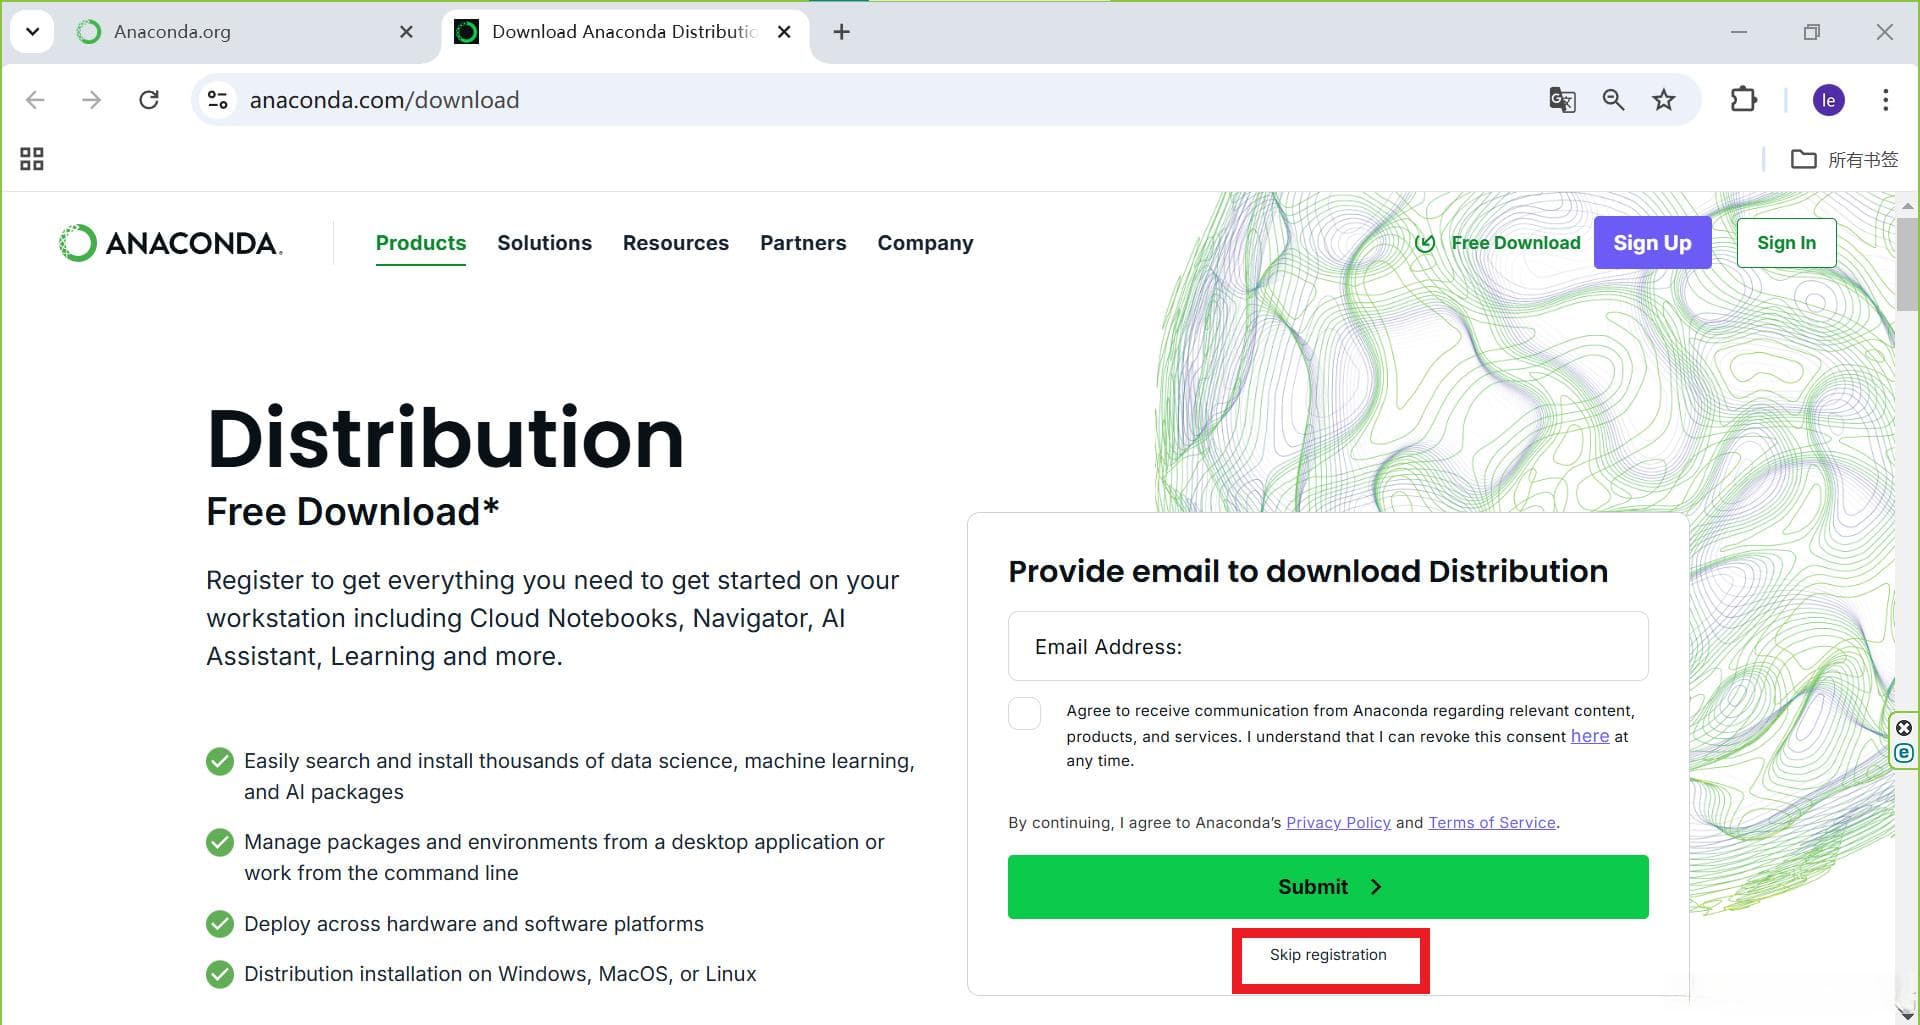This screenshot has height=1025, width=1920.
Task: Open the Resources menu
Action: click(676, 243)
